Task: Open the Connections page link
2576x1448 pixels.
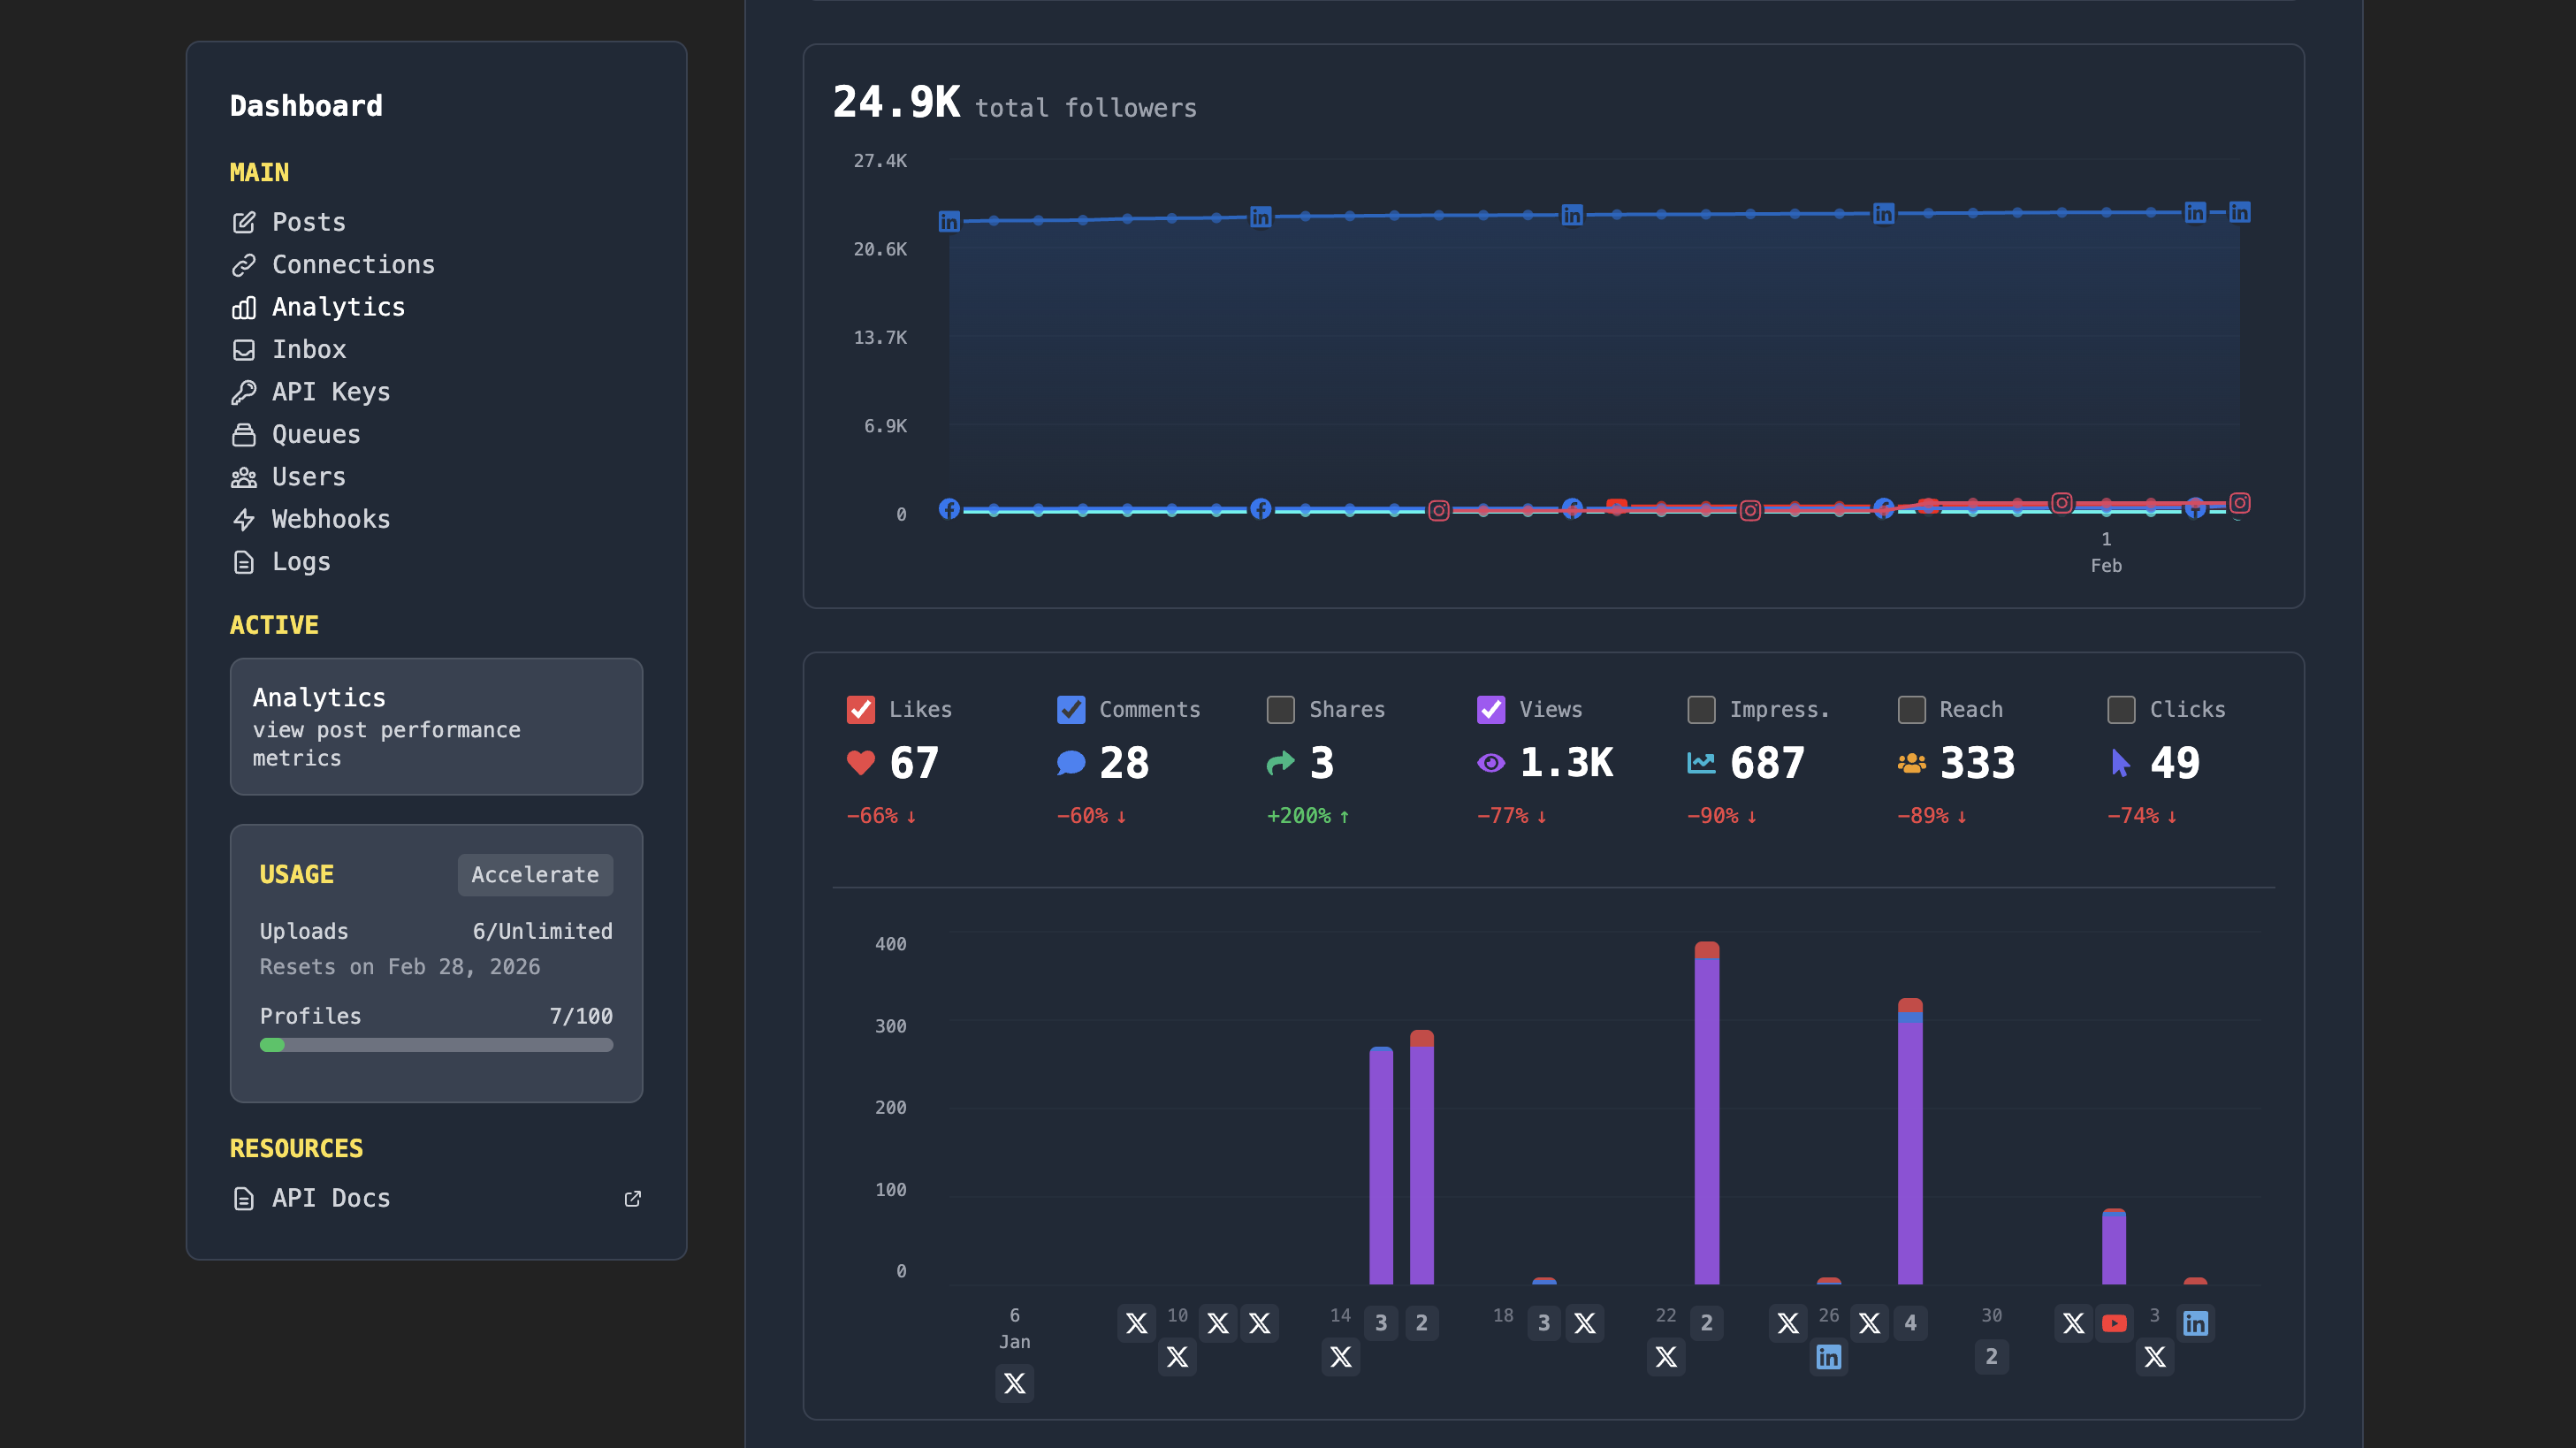Action: [353, 264]
